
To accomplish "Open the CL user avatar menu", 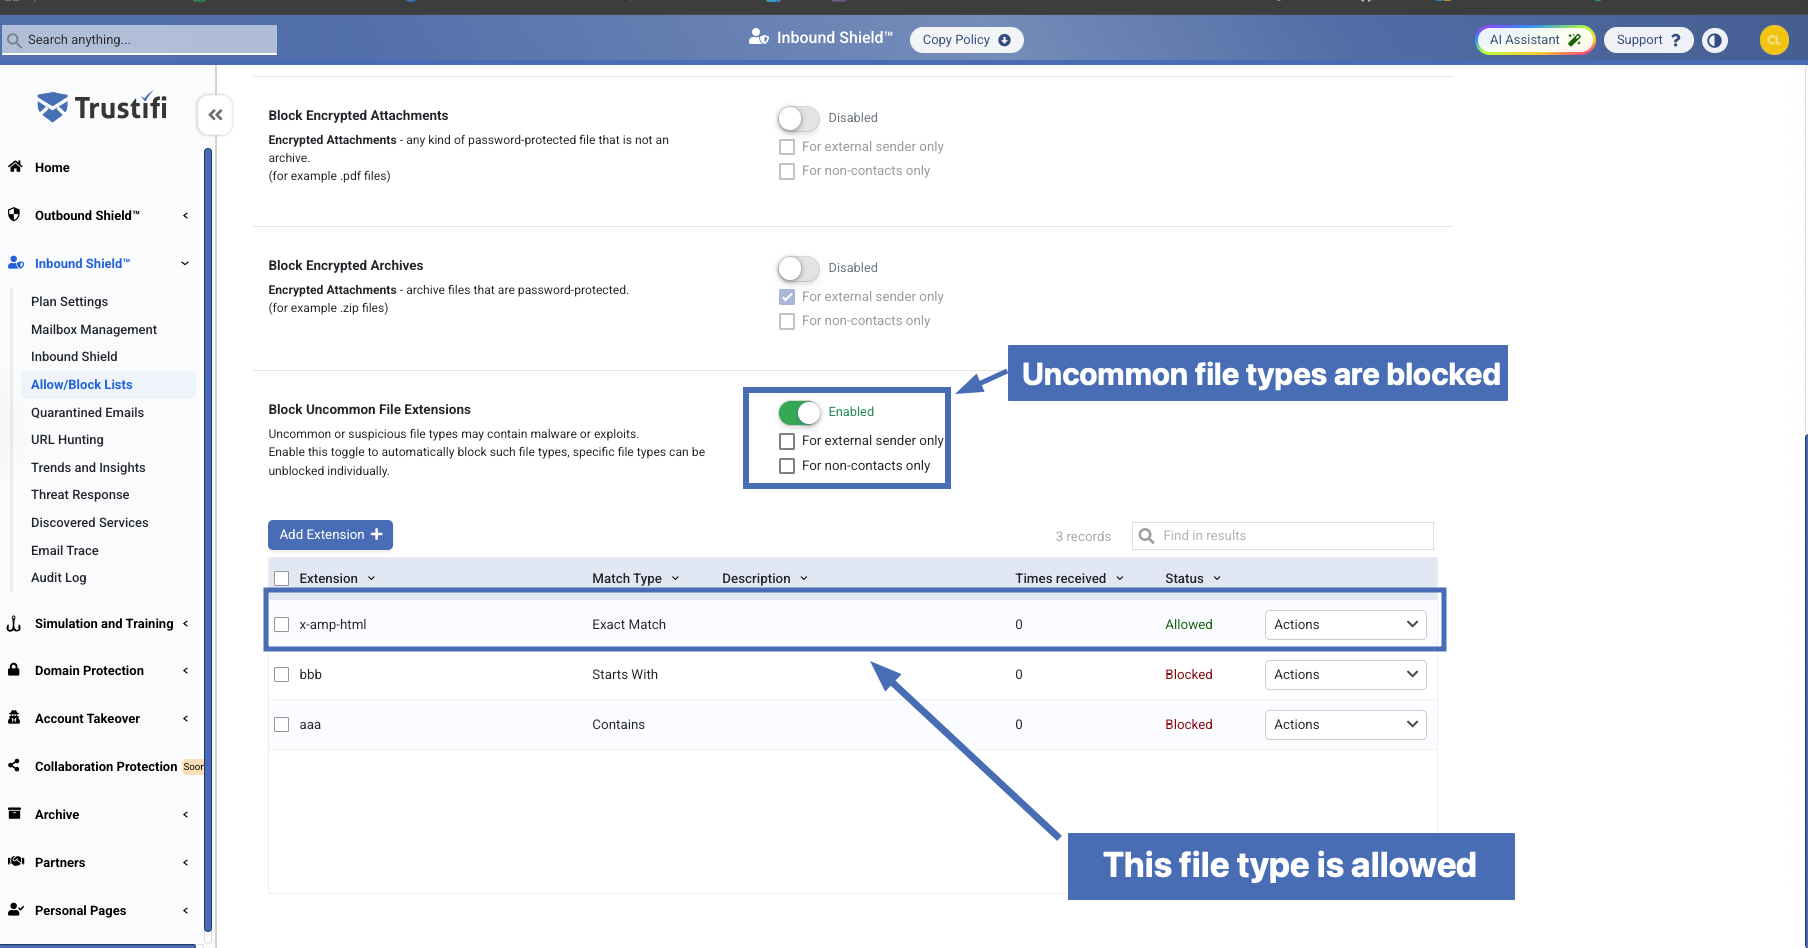I will point(1774,40).
